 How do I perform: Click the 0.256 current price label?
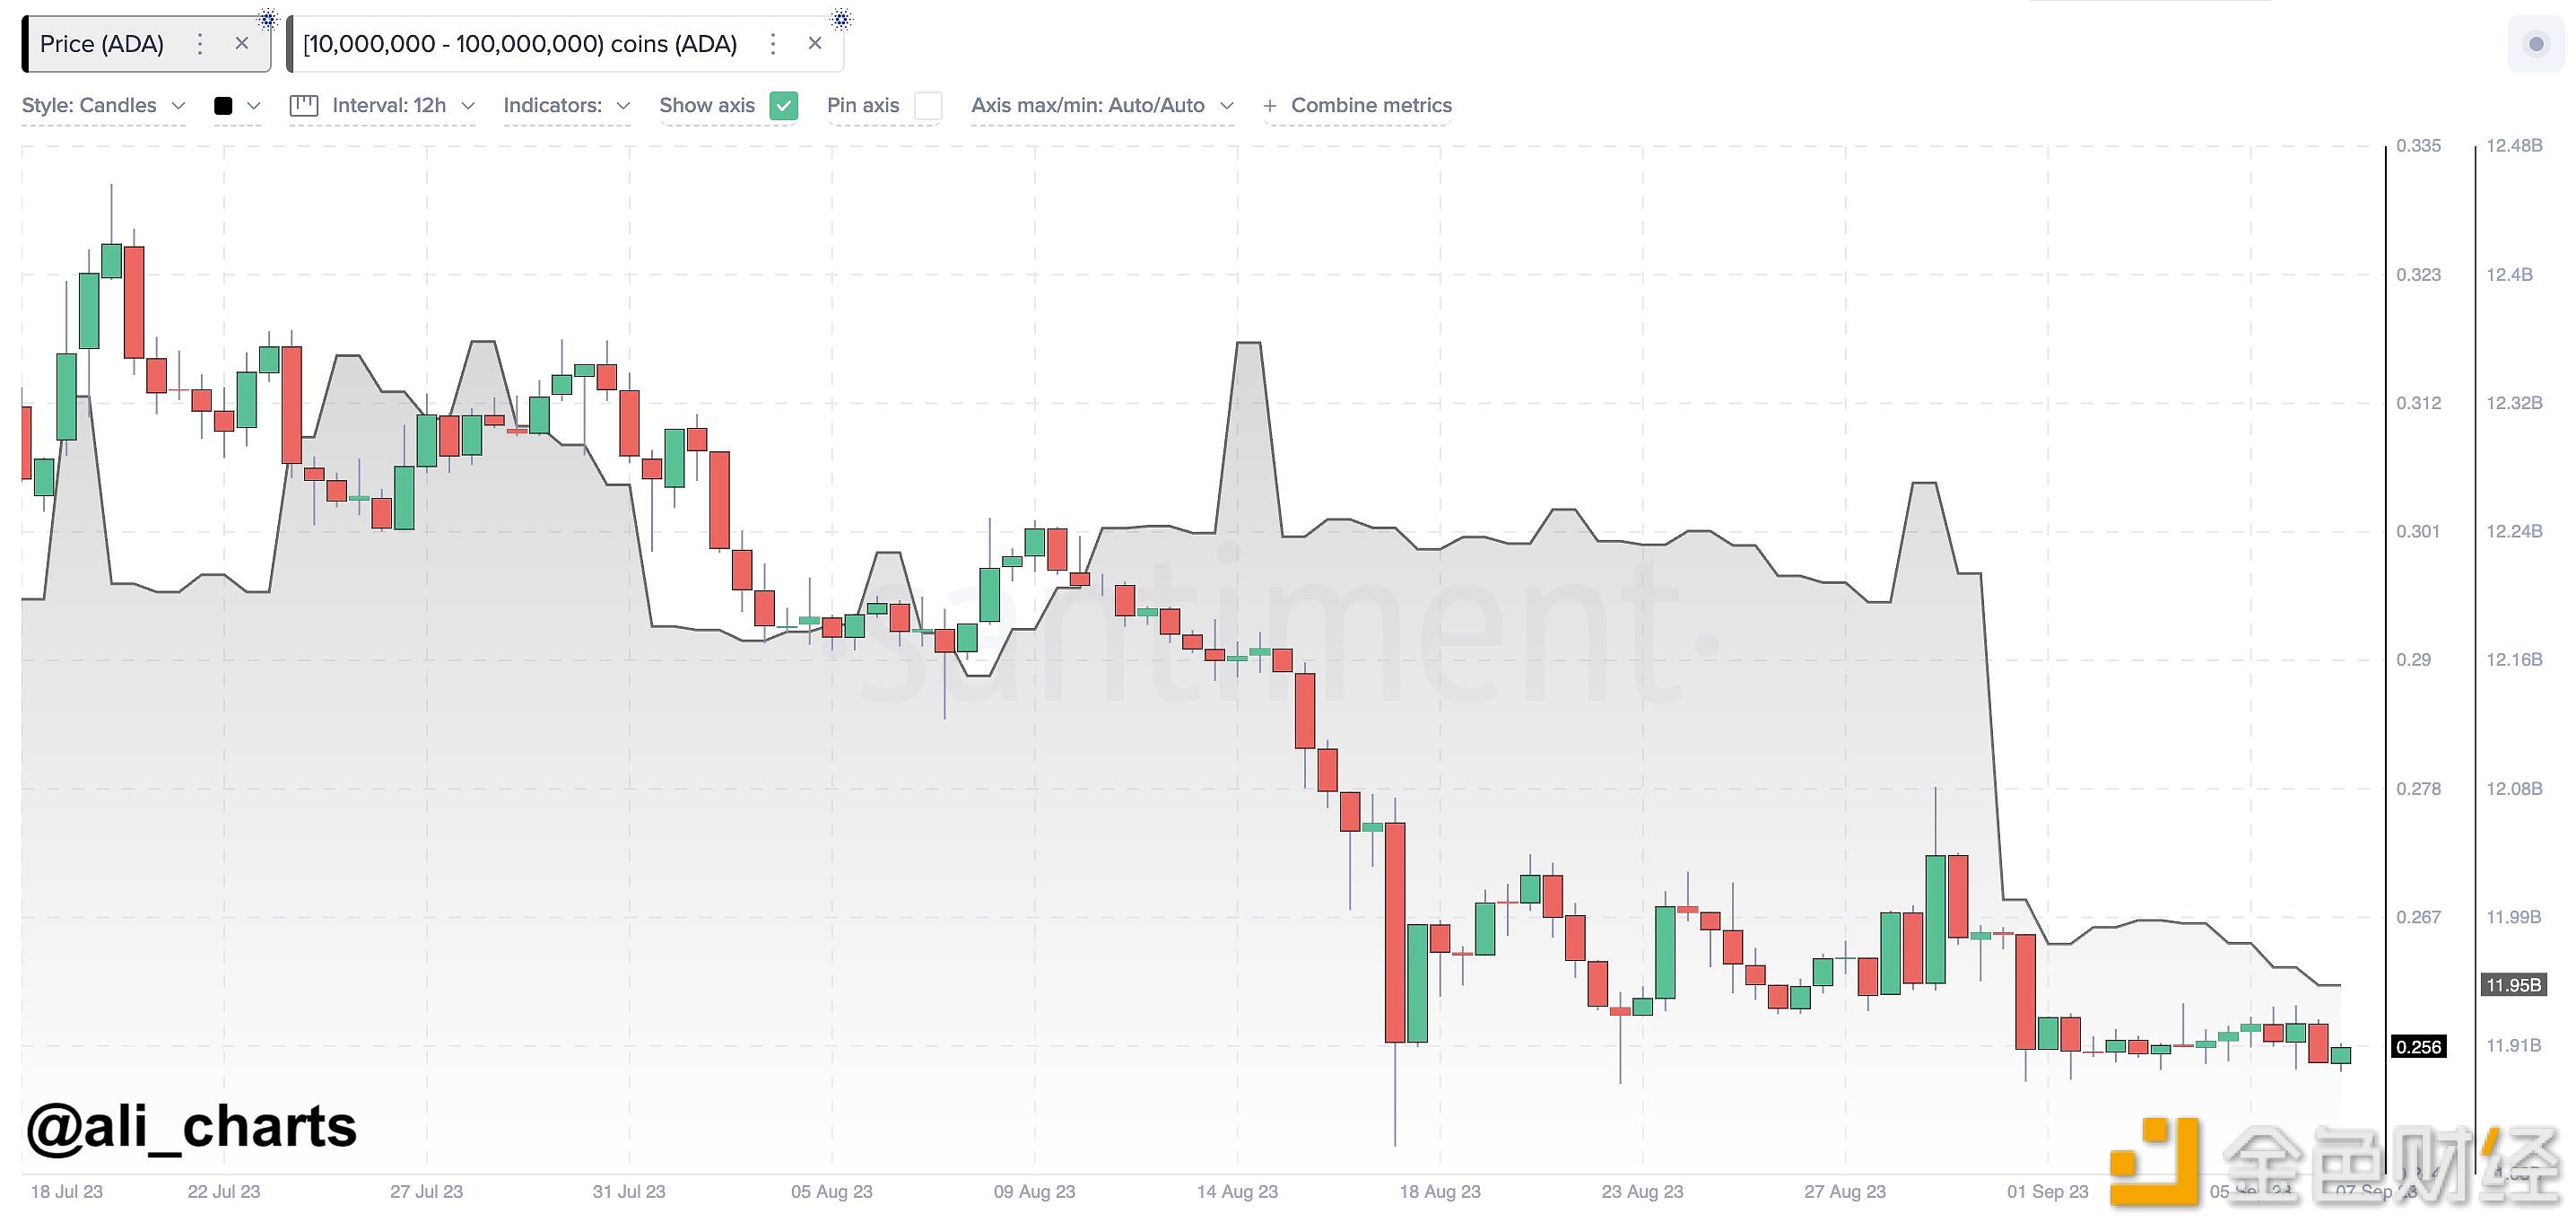[2418, 1047]
